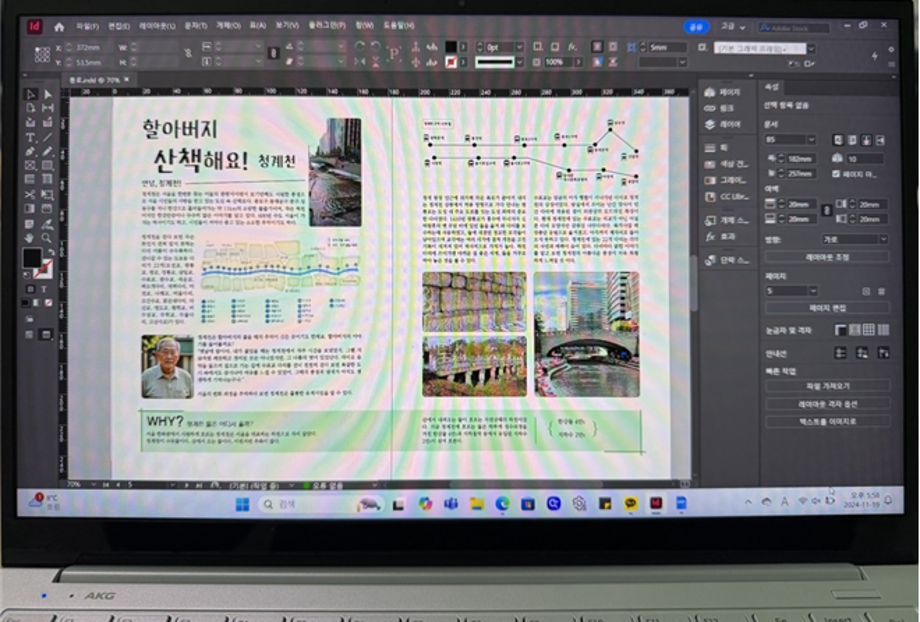Screen dimensions: 920x622
Task: Open the 파일(F) menu
Action: tap(87, 27)
